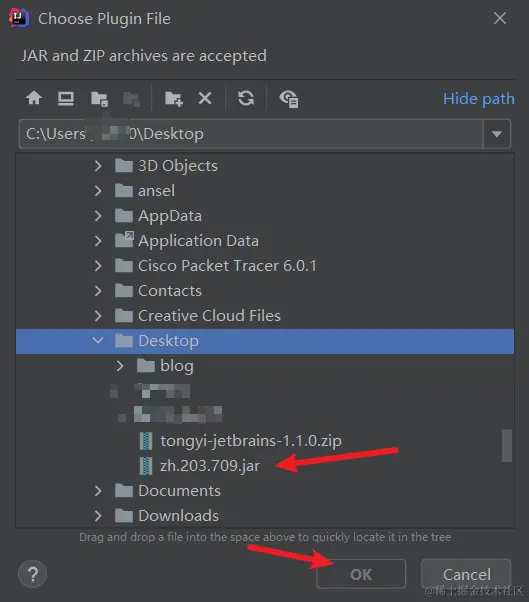Image resolution: width=529 pixels, height=602 pixels.
Task: Select file name tongyi-jetbrains-1.1.0.zip
Action: point(251,441)
